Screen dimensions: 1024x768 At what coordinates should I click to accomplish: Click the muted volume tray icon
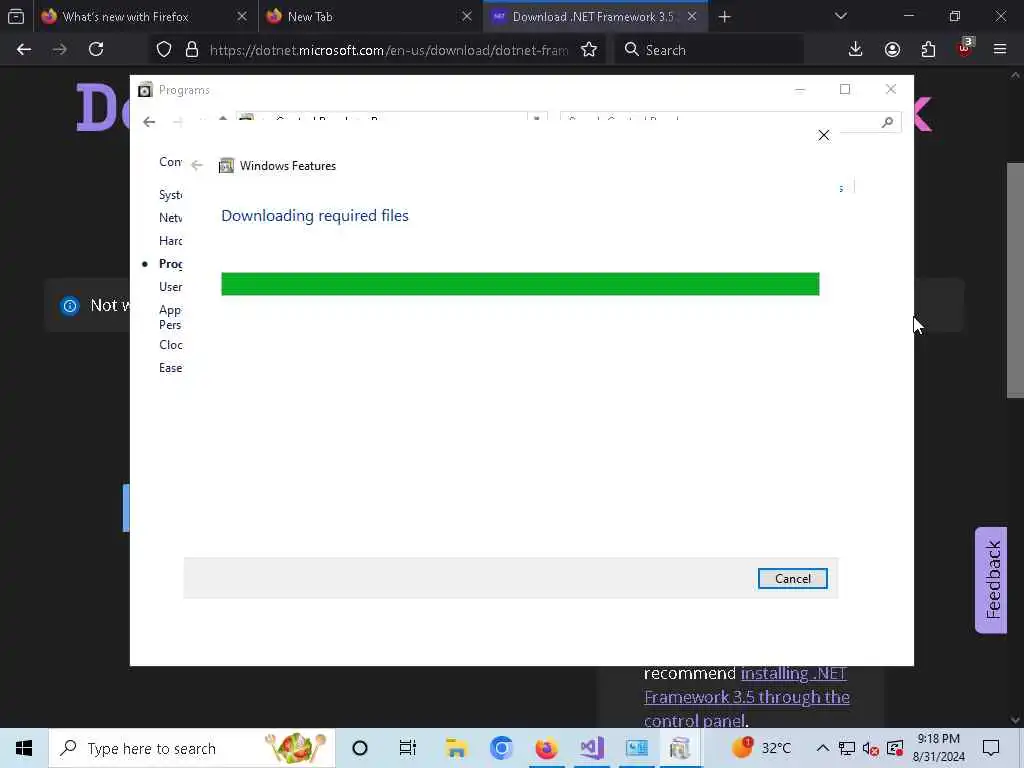coord(871,748)
